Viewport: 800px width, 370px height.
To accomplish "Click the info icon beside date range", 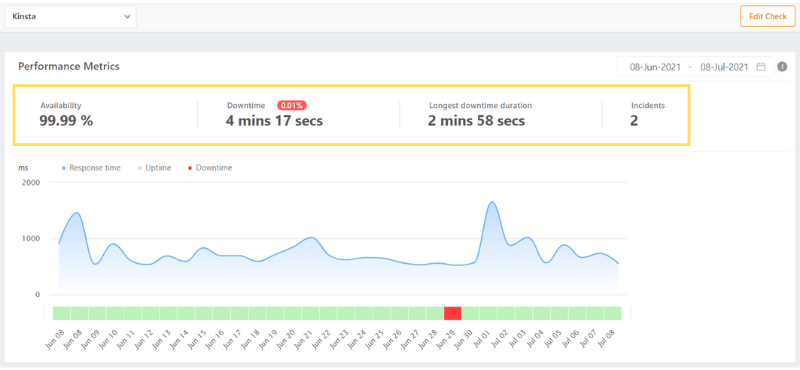I will pos(782,67).
